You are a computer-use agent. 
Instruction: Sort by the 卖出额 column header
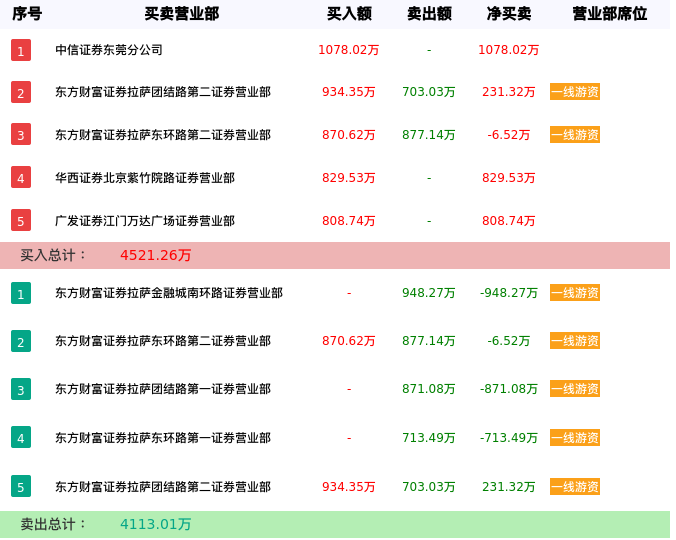pos(429,14)
